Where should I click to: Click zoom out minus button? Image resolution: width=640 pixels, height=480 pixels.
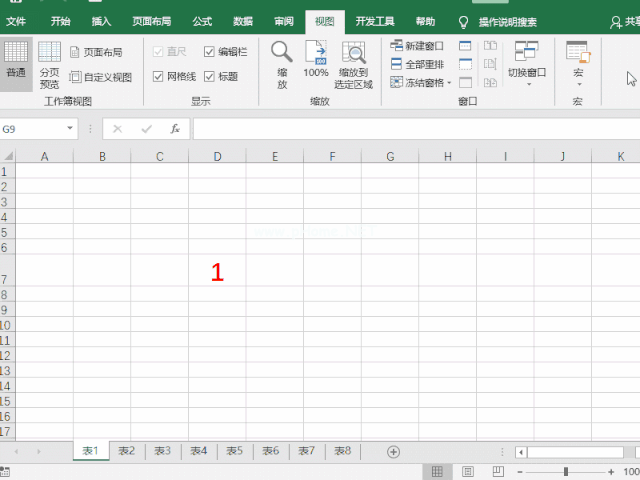pos(520,472)
